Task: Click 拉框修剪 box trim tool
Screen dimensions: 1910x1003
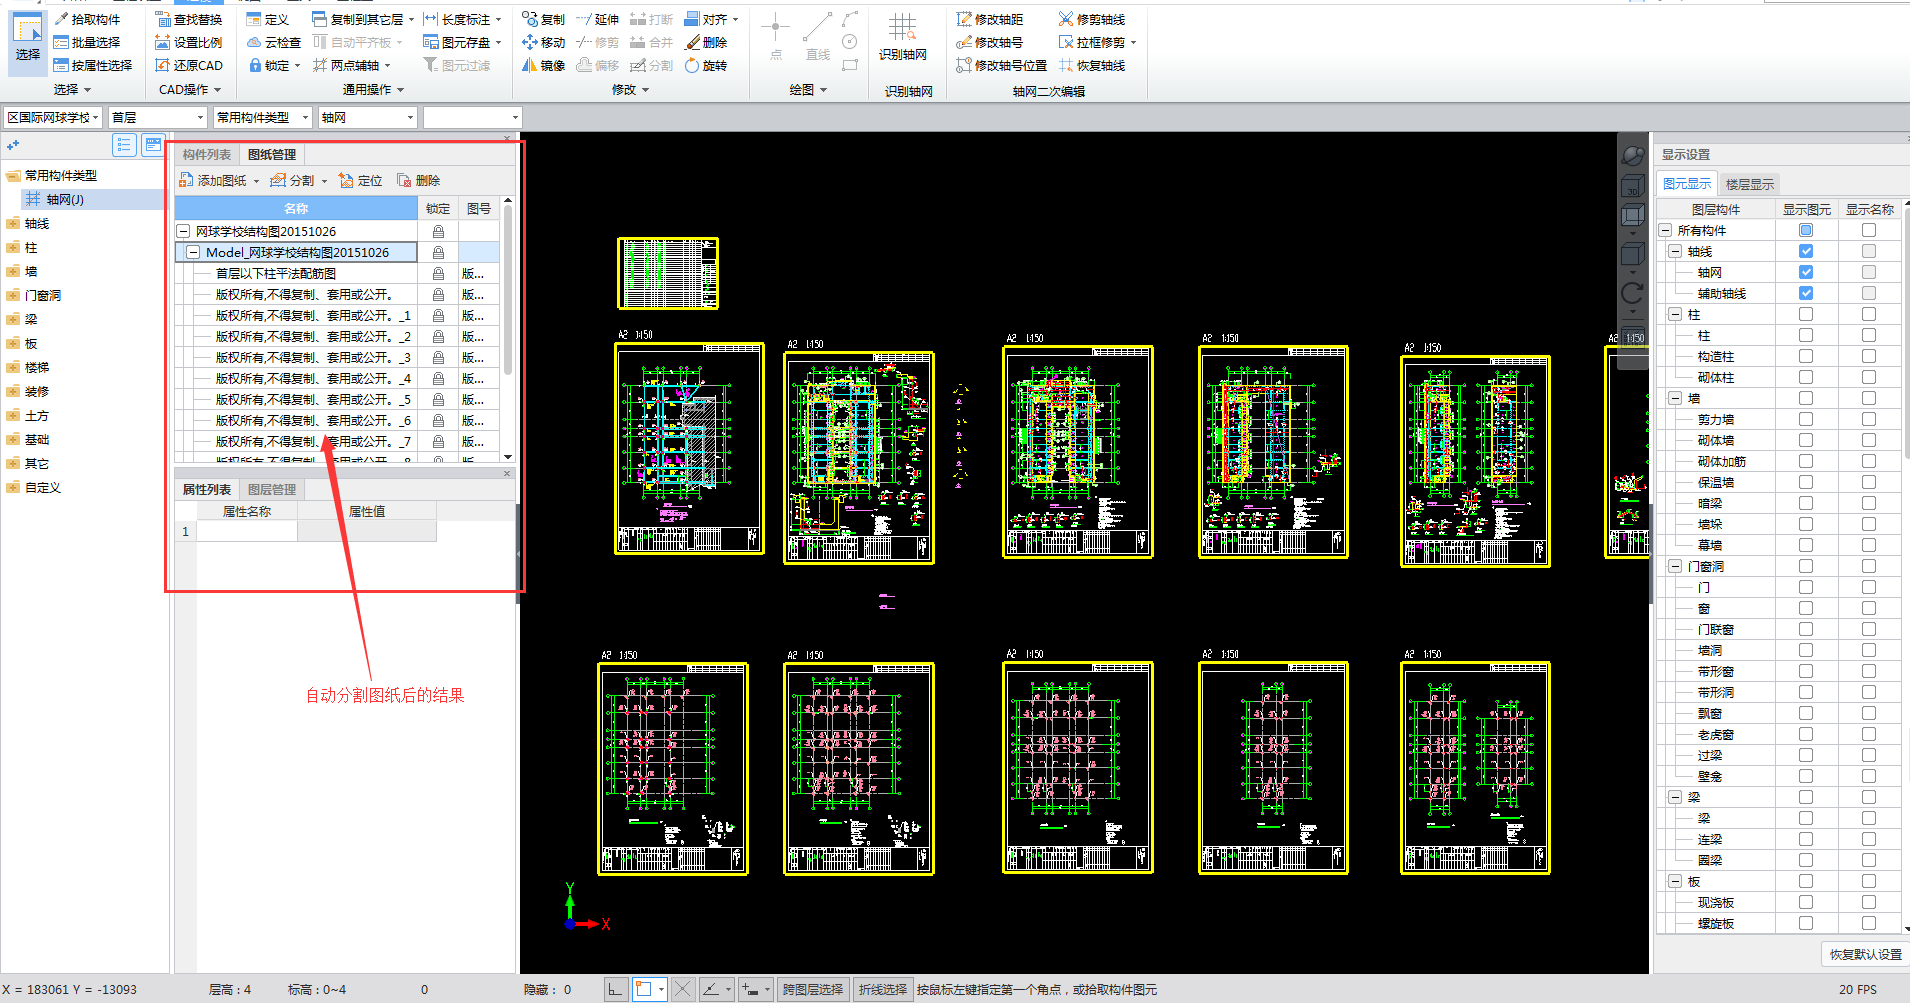Action: (1092, 42)
